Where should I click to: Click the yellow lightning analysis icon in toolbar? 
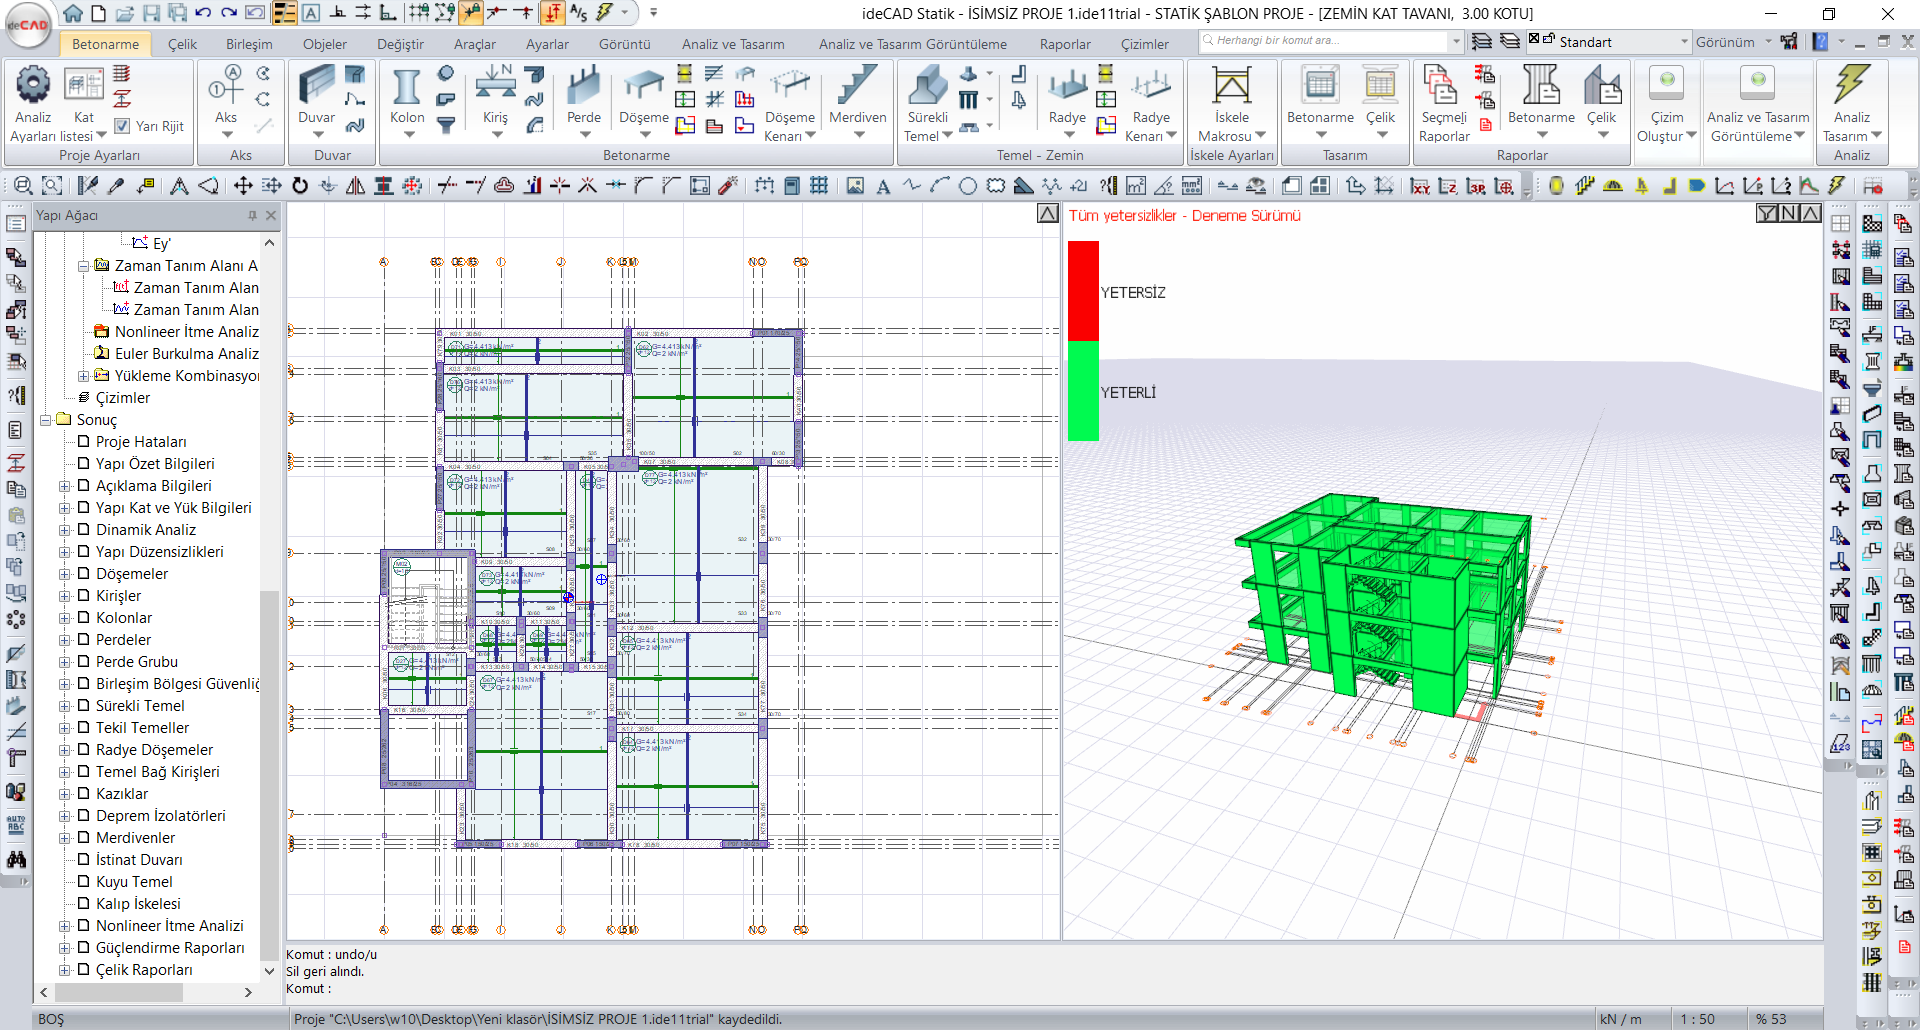pyautogui.click(x=1837, y=186)
